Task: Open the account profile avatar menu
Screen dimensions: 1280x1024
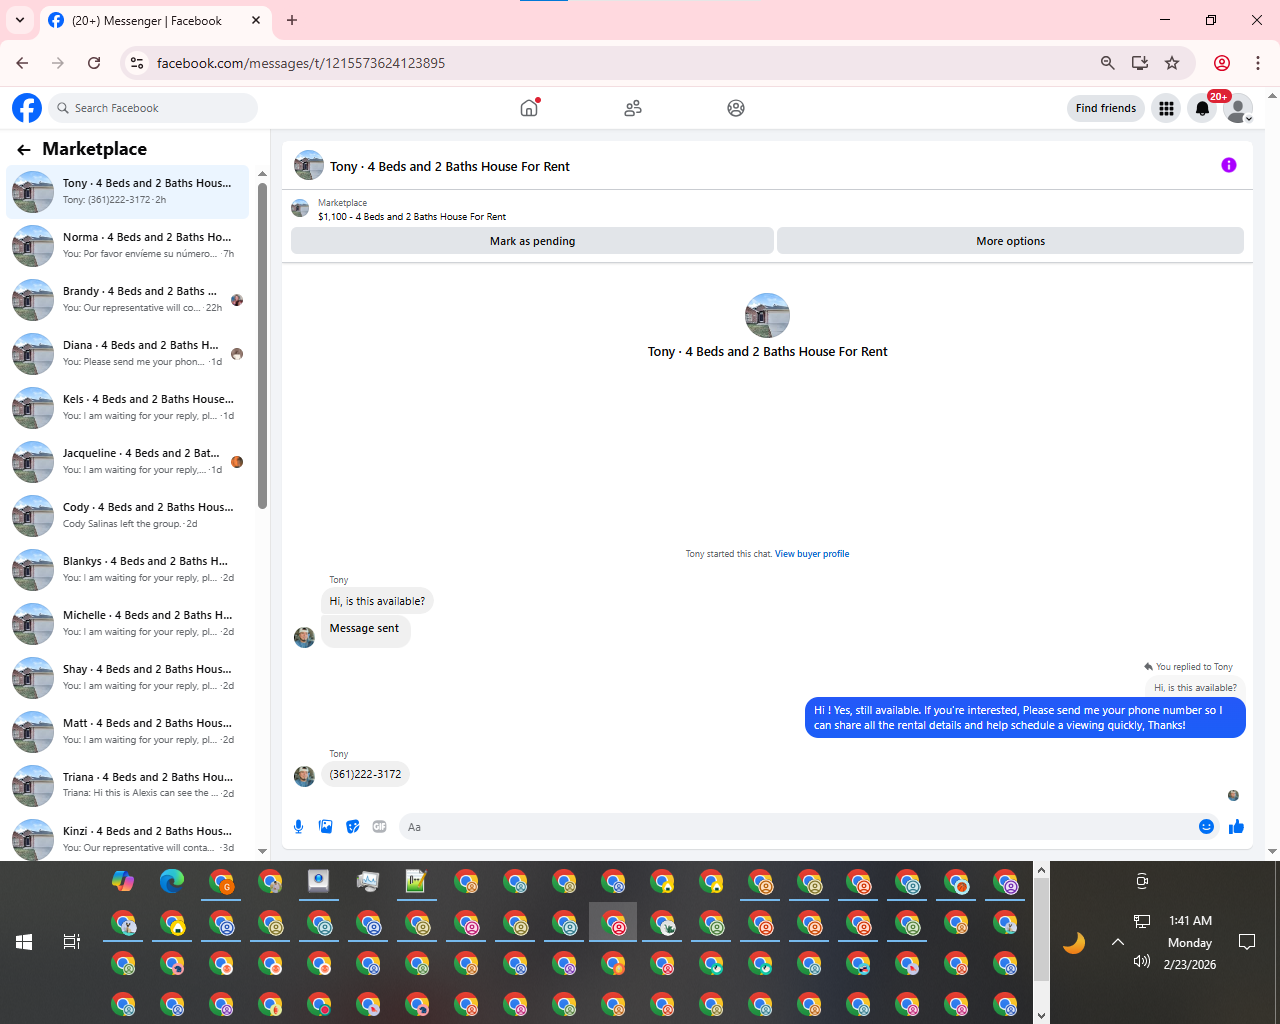Action: 1238,108
